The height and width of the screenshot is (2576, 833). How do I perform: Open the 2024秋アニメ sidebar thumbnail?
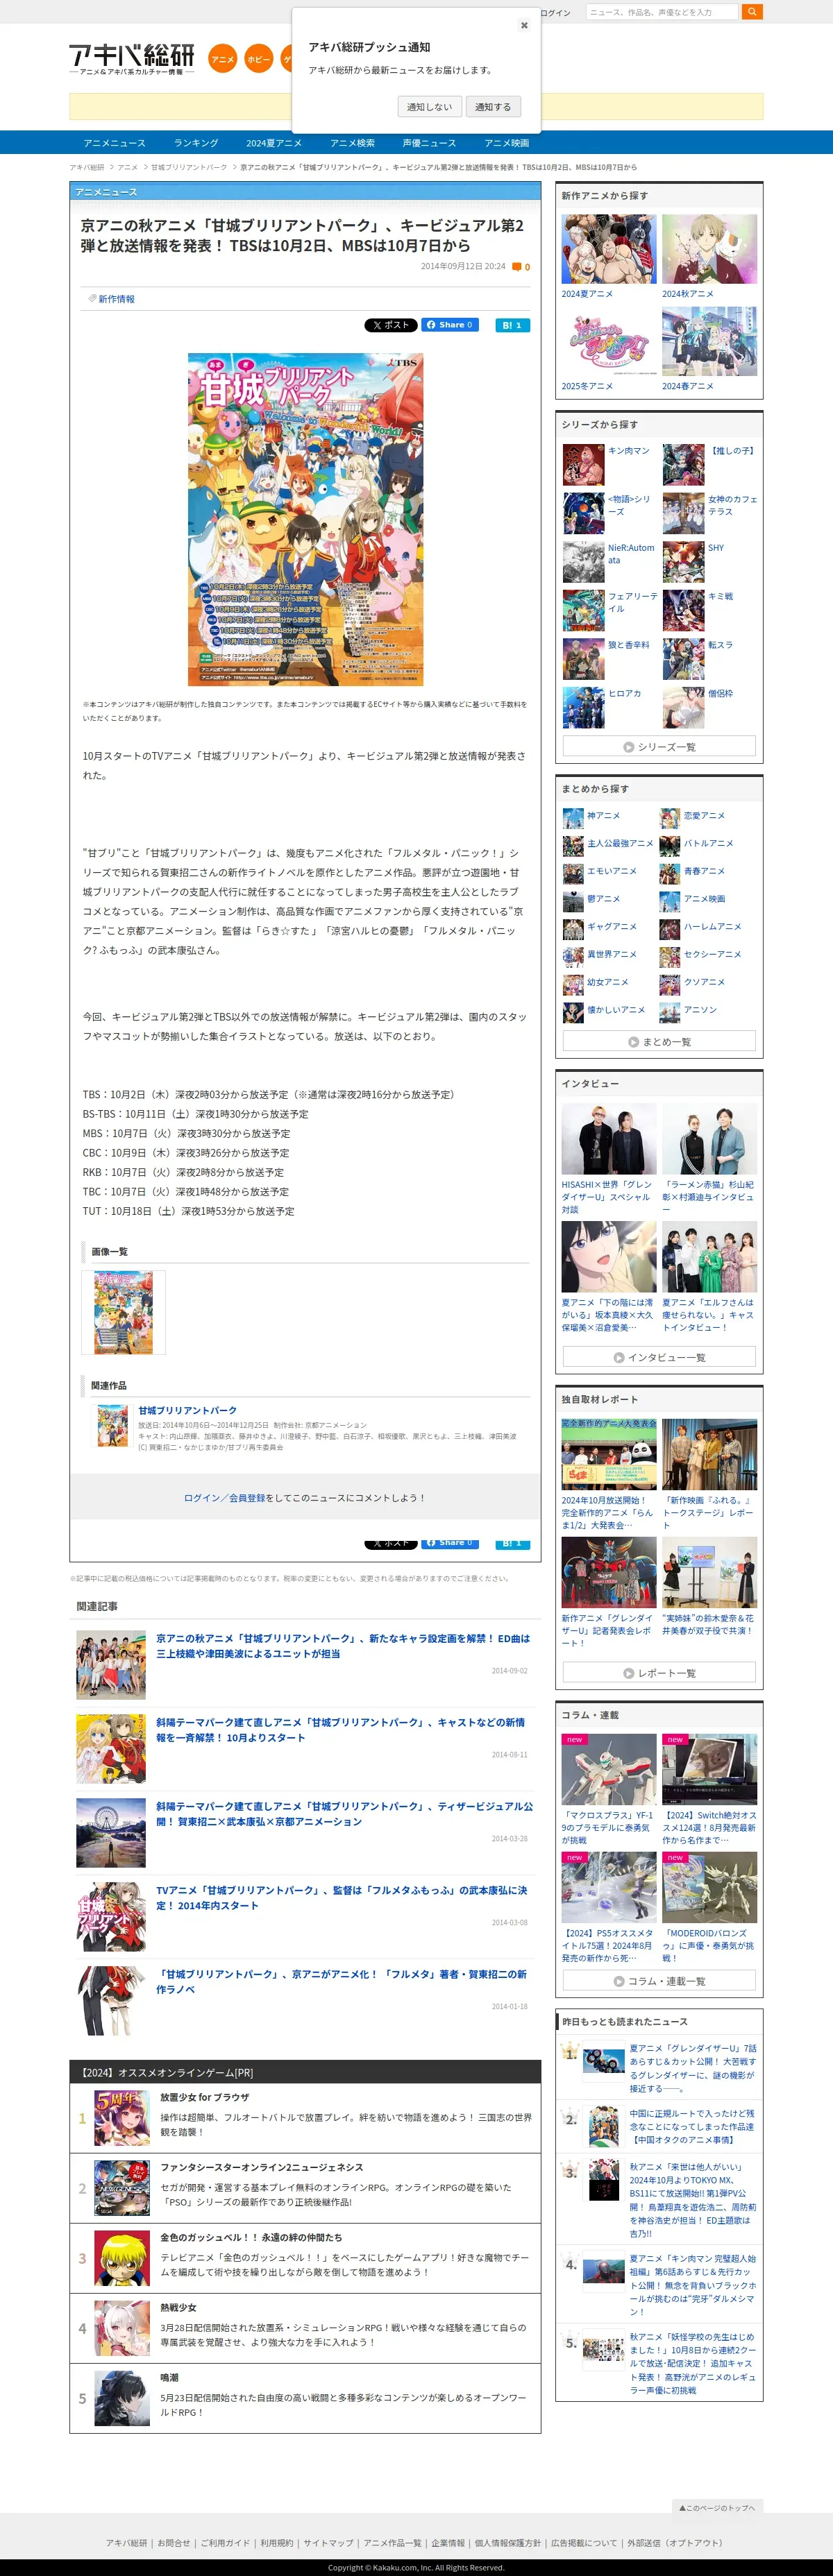pyautogui.click(x=709, y=250)
